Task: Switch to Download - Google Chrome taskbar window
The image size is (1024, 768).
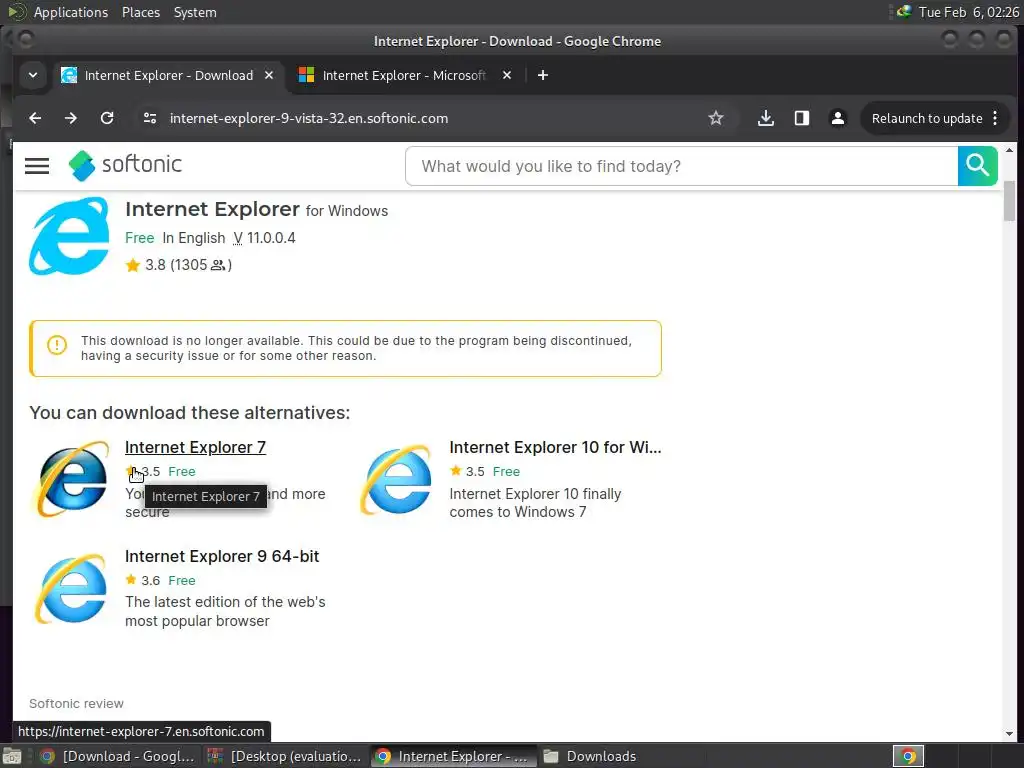Action: [118, 756]
